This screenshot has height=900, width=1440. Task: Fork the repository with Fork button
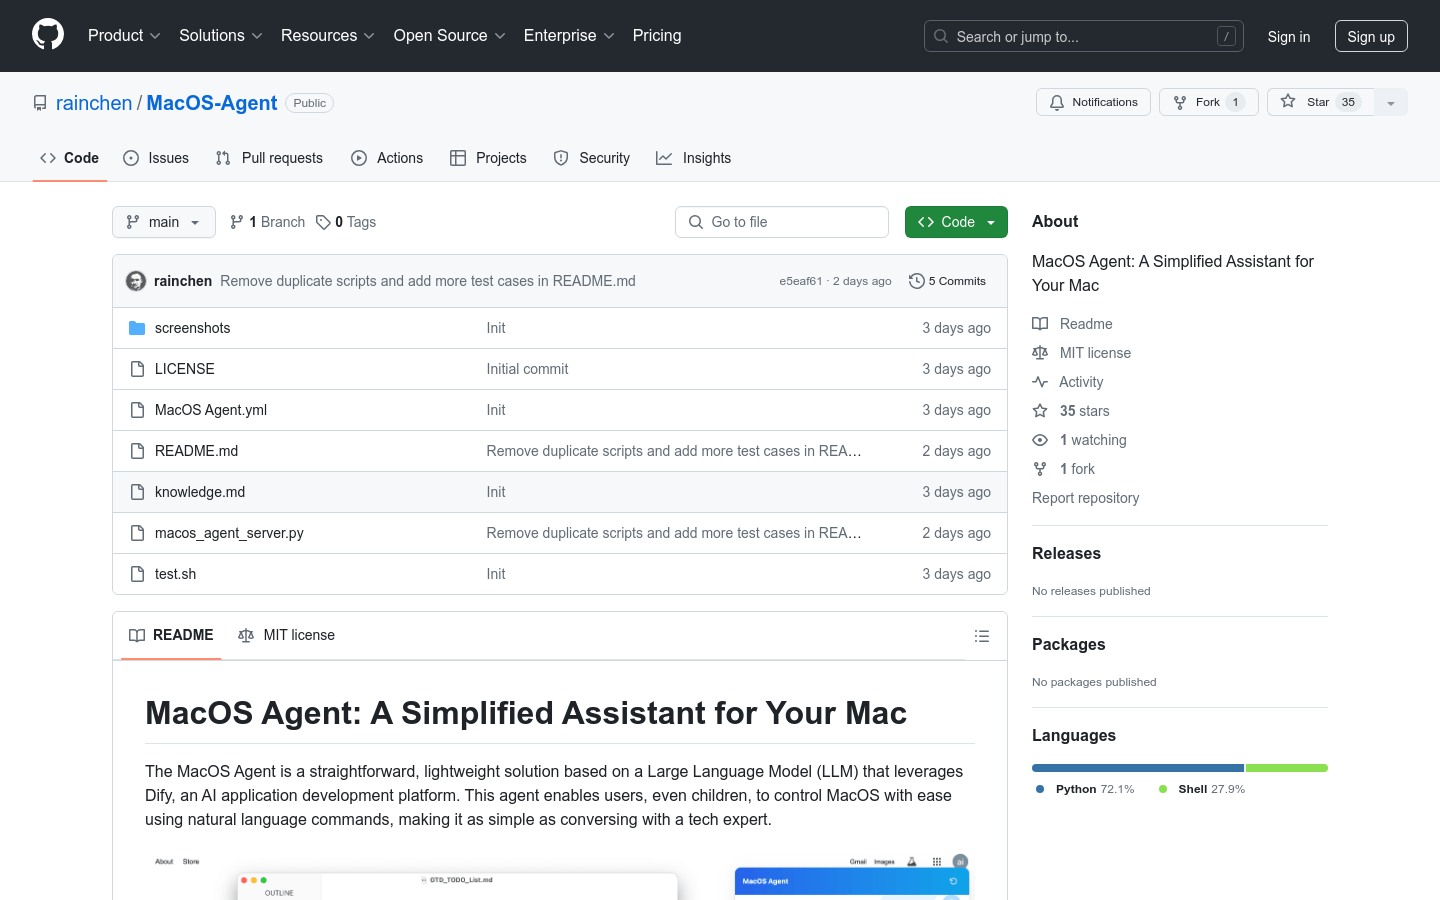[x=1208, y=102]
